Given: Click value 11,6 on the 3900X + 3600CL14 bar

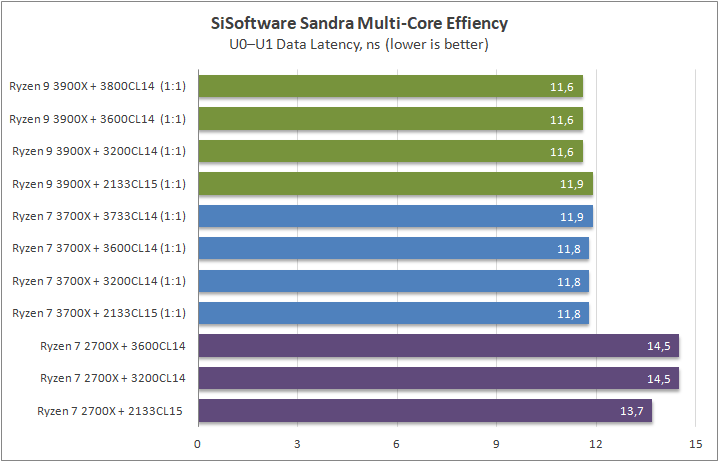Looking at the screenshot, I should [x=562, y=120].
